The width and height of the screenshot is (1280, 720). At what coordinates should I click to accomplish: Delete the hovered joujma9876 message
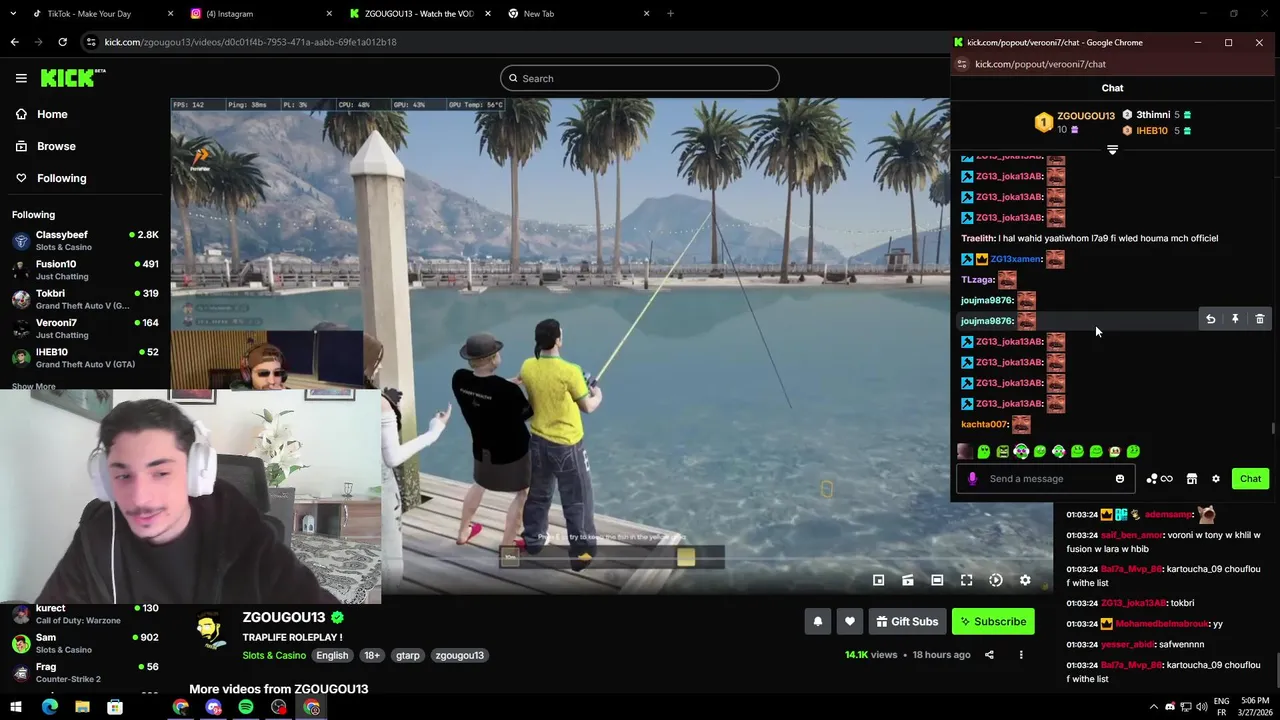point(1260,319)
